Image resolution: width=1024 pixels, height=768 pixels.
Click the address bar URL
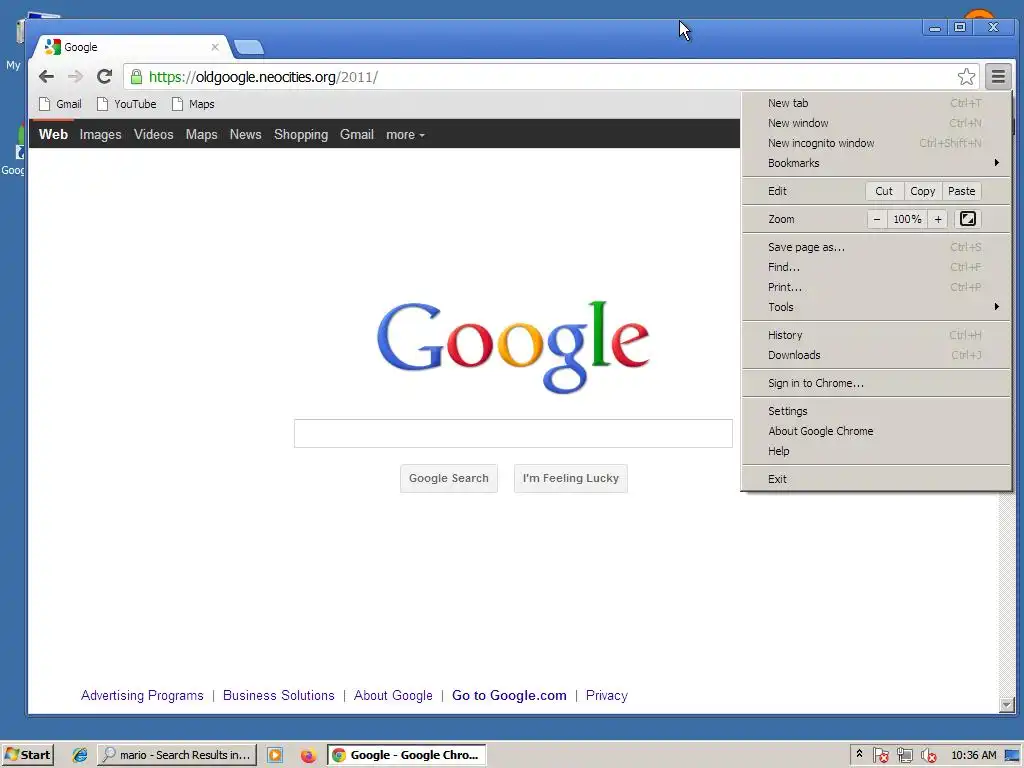click(263, 77)
